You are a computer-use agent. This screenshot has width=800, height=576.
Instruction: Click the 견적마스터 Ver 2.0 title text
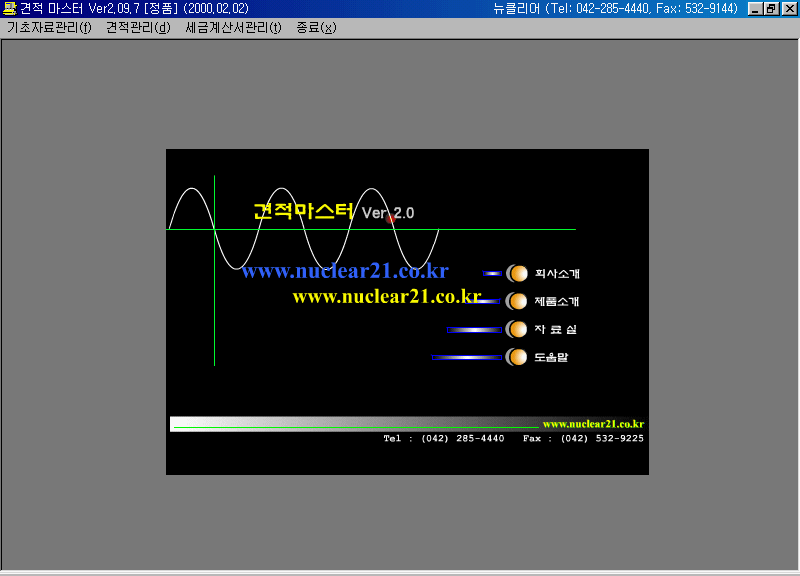[334, 211]
